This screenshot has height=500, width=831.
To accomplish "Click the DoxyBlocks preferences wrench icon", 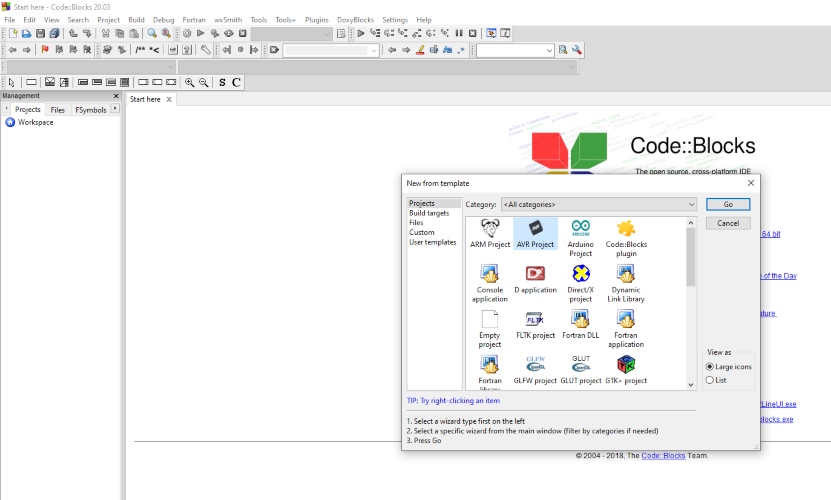I will click(206, 50).
